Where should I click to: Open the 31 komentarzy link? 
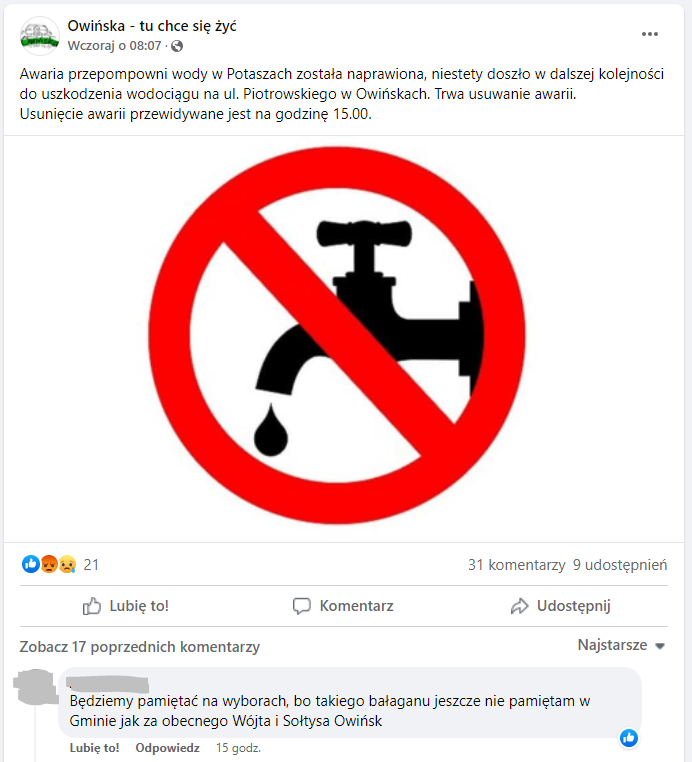tap(517, 565)
